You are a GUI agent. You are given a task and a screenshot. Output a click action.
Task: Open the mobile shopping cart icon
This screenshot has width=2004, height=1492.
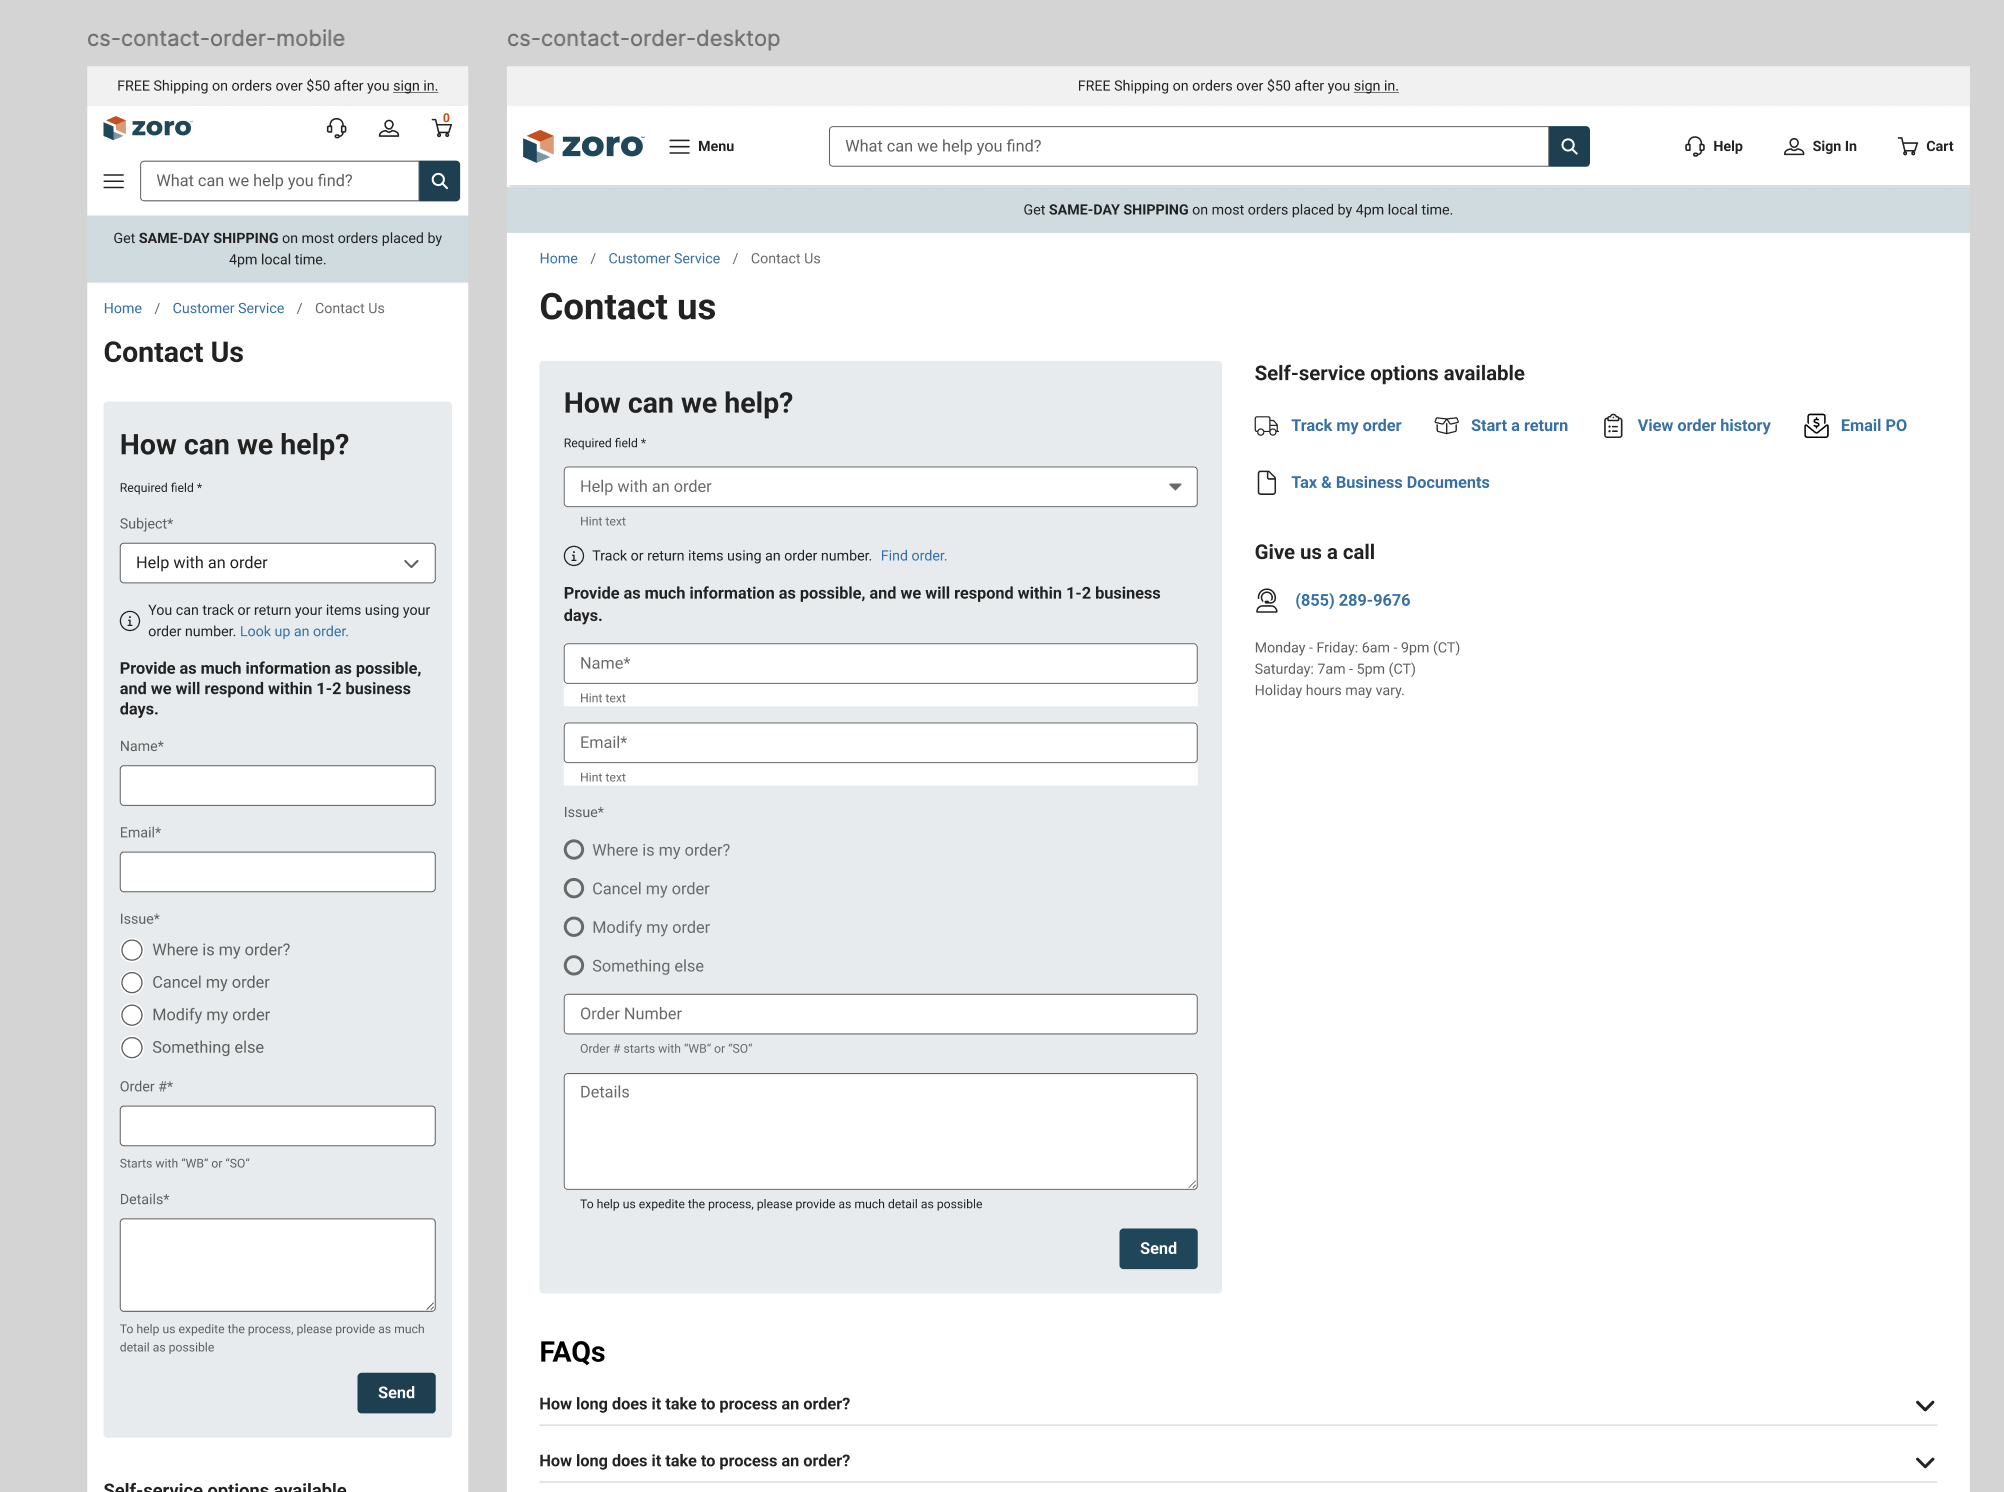pyautogui.click(x=441, y=128)
